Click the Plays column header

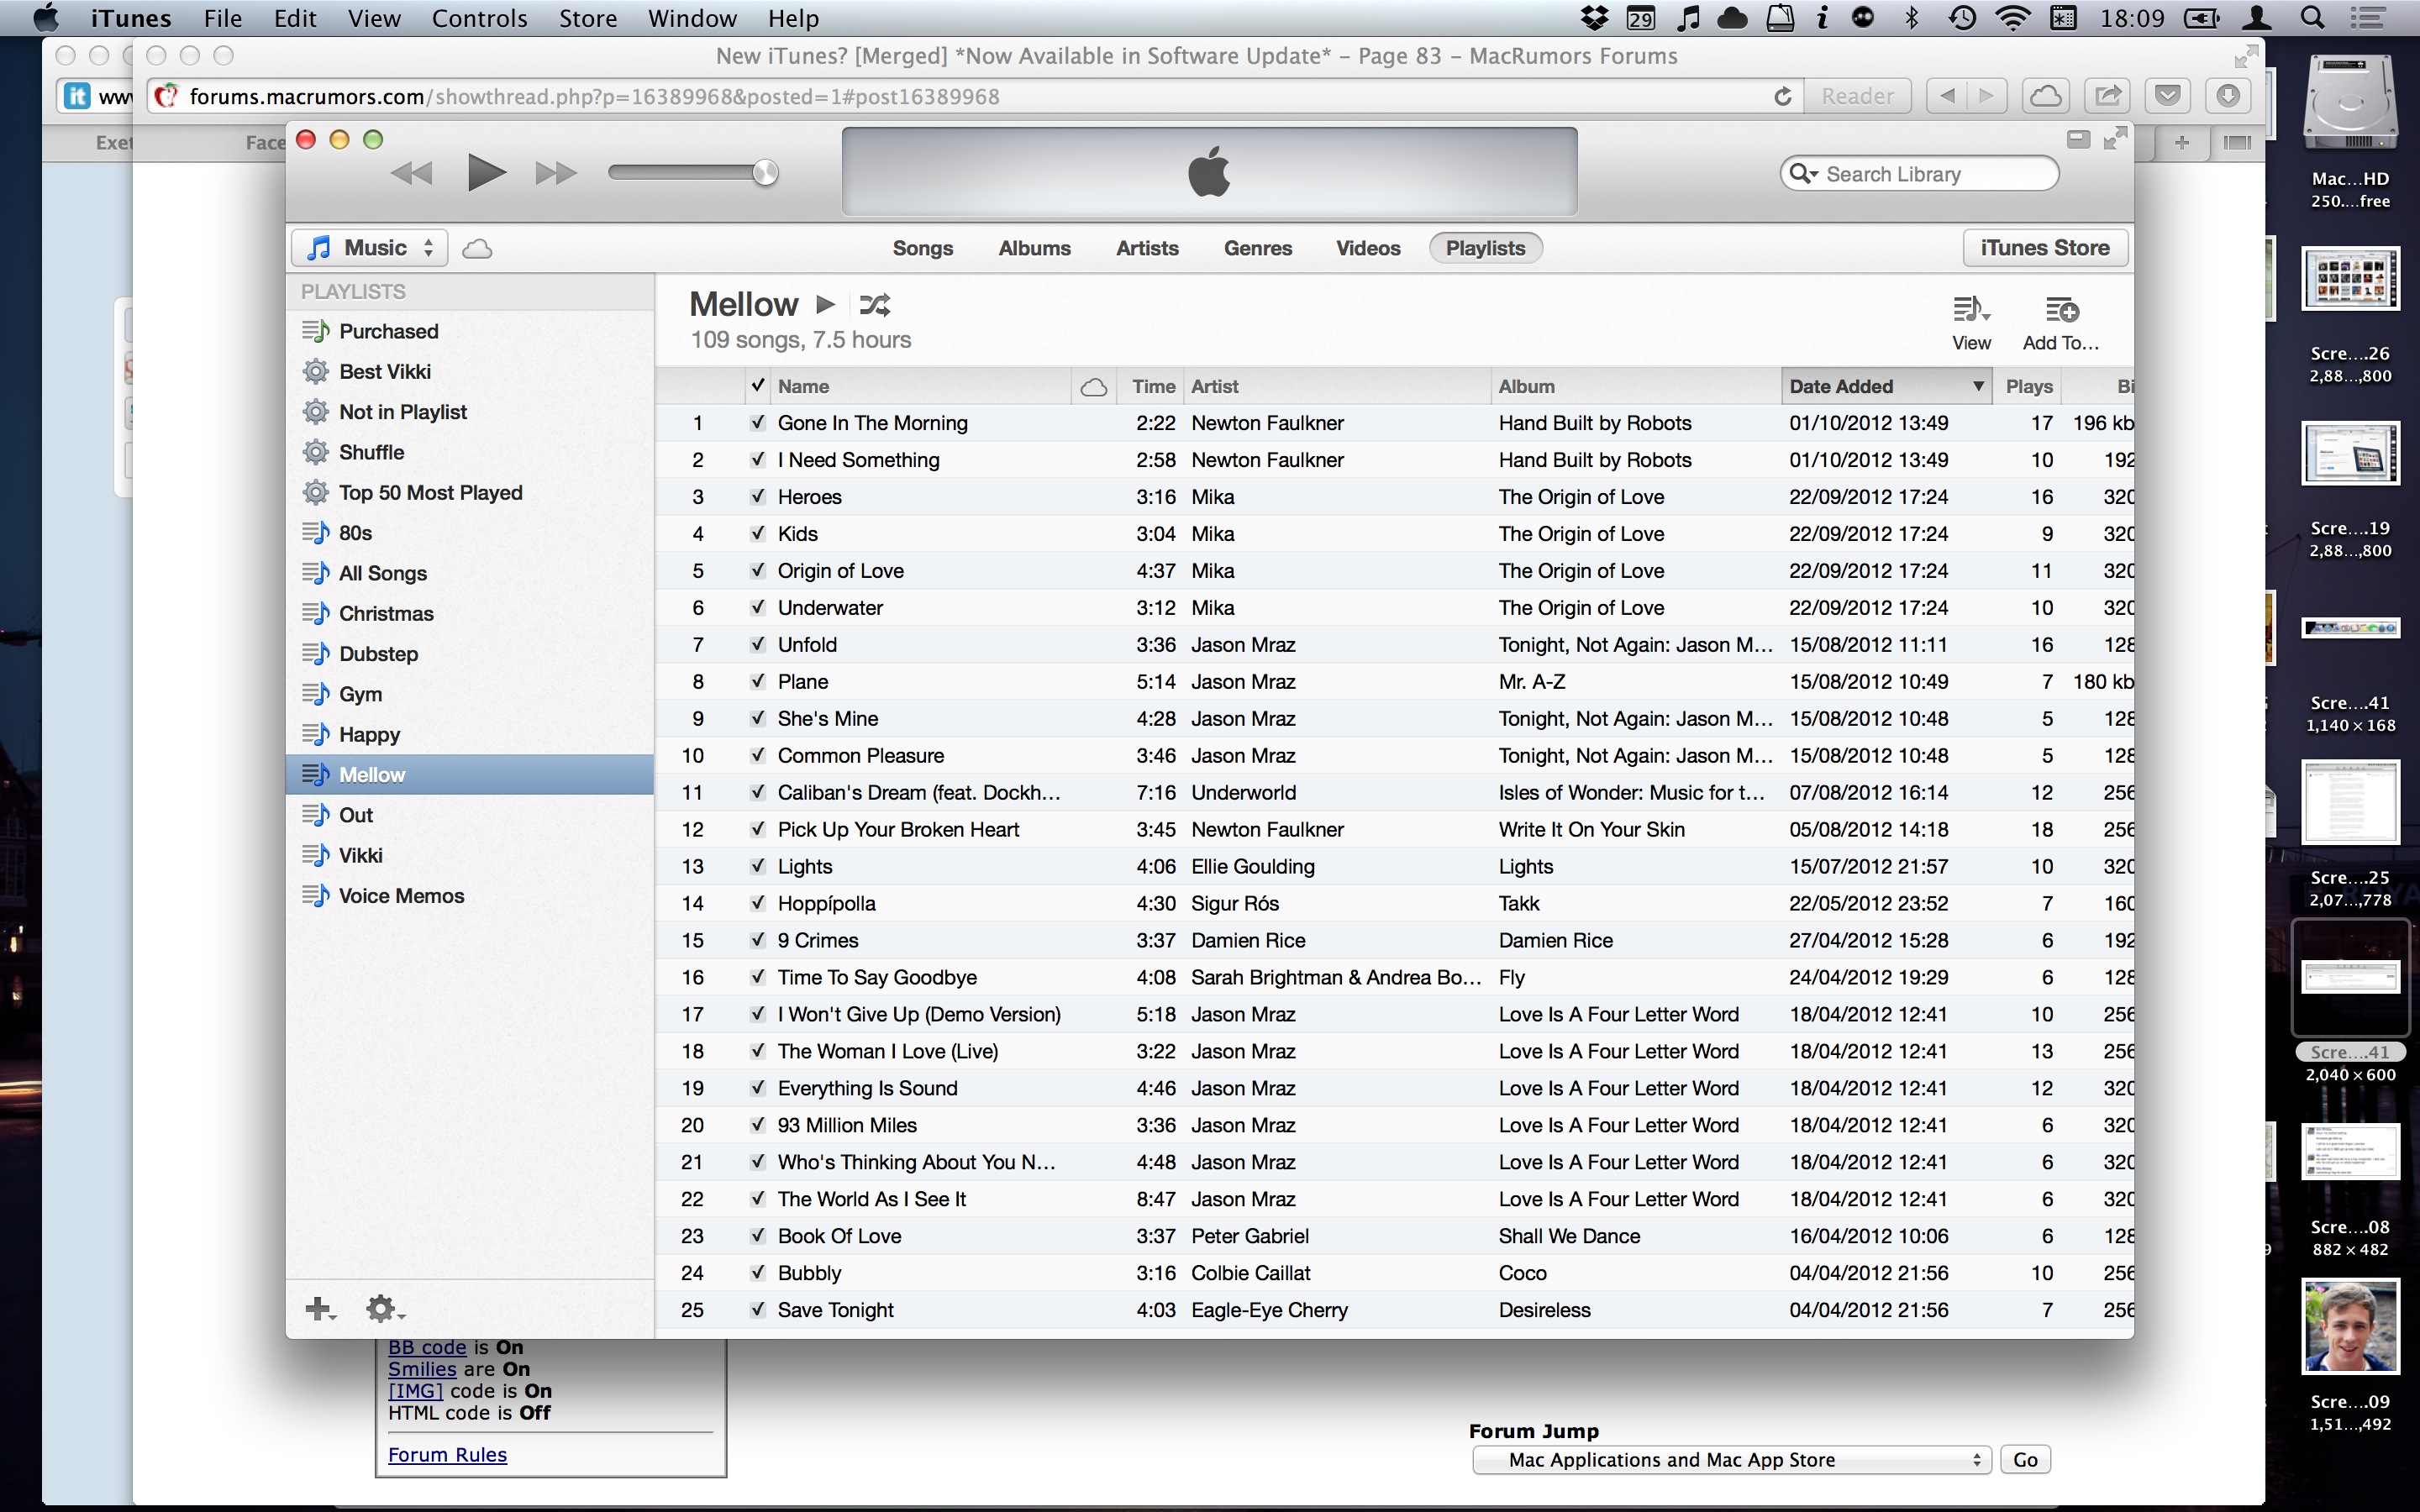pyautogui.click(x=2027, y=387)
